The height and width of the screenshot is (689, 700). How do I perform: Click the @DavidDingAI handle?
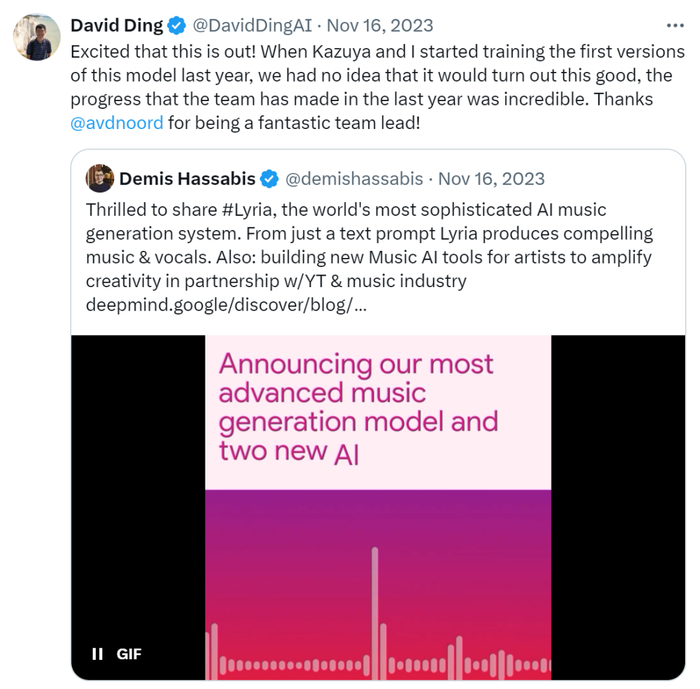(x=244, y=25)
